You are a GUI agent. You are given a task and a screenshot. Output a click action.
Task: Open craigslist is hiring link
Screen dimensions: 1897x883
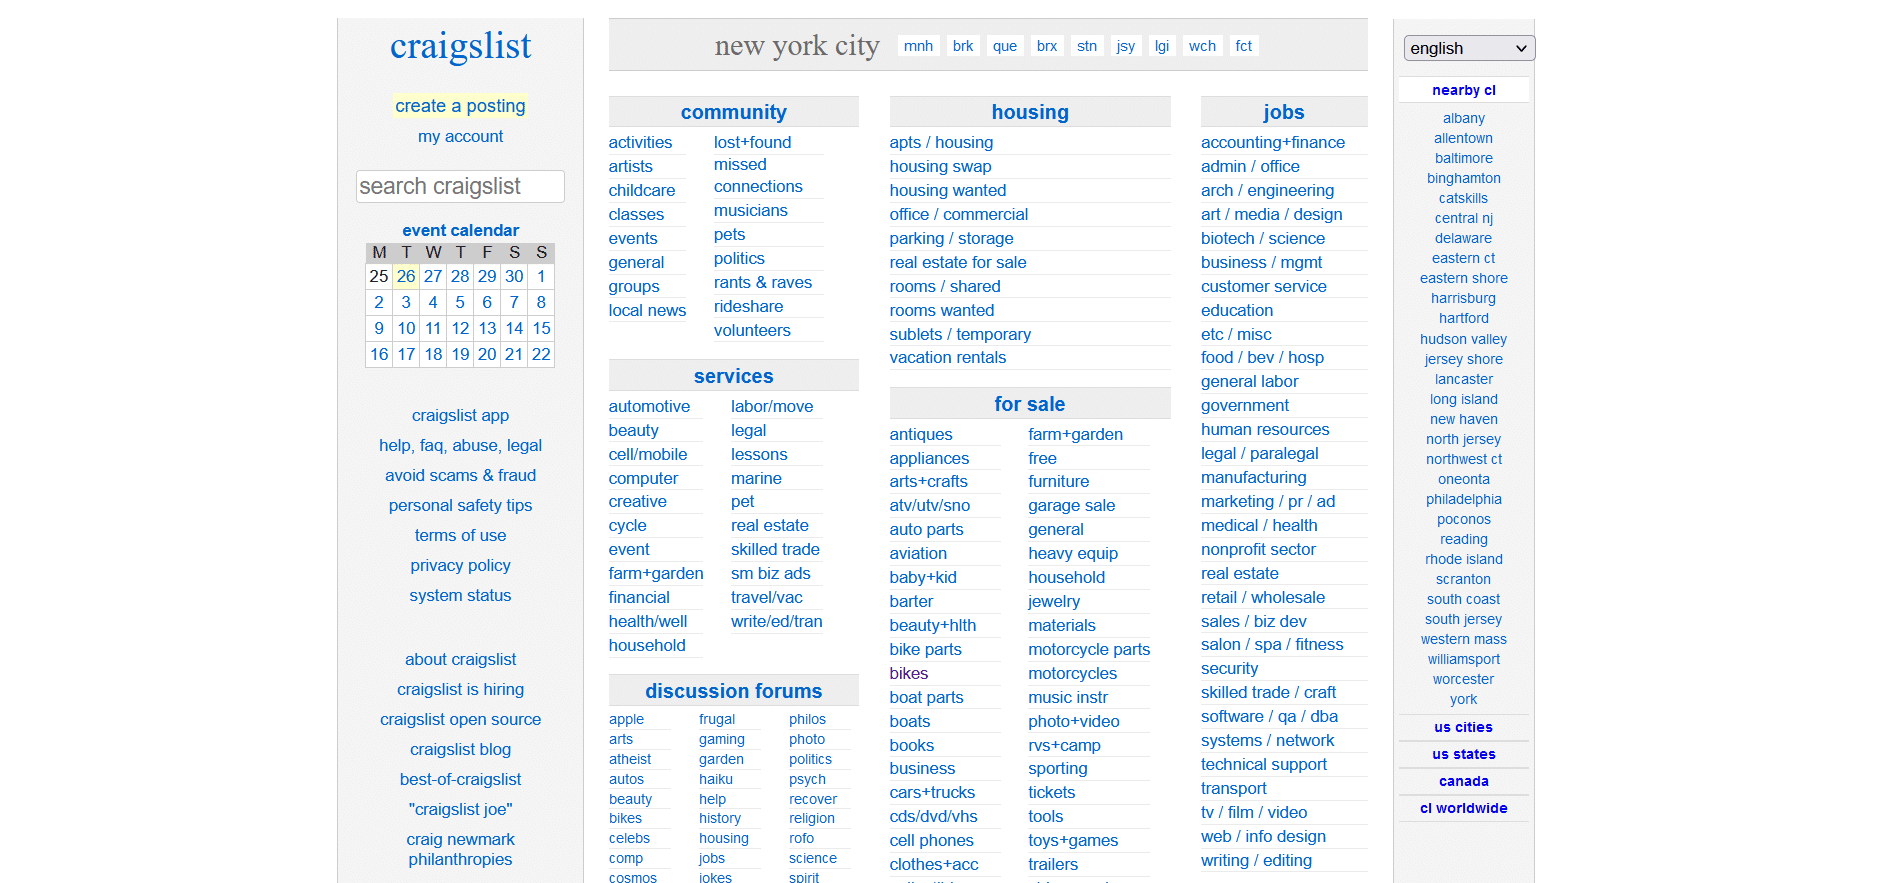pyautogui.click(x=460, y=689)
